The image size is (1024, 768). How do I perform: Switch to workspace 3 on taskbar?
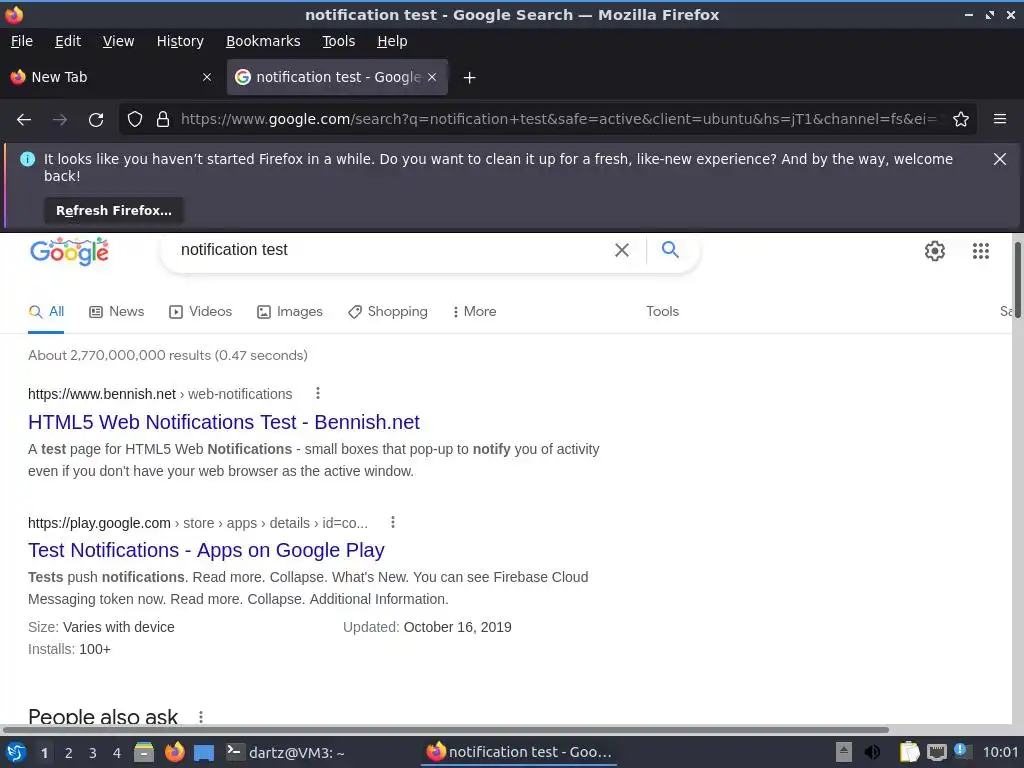(x=92, y=753)
